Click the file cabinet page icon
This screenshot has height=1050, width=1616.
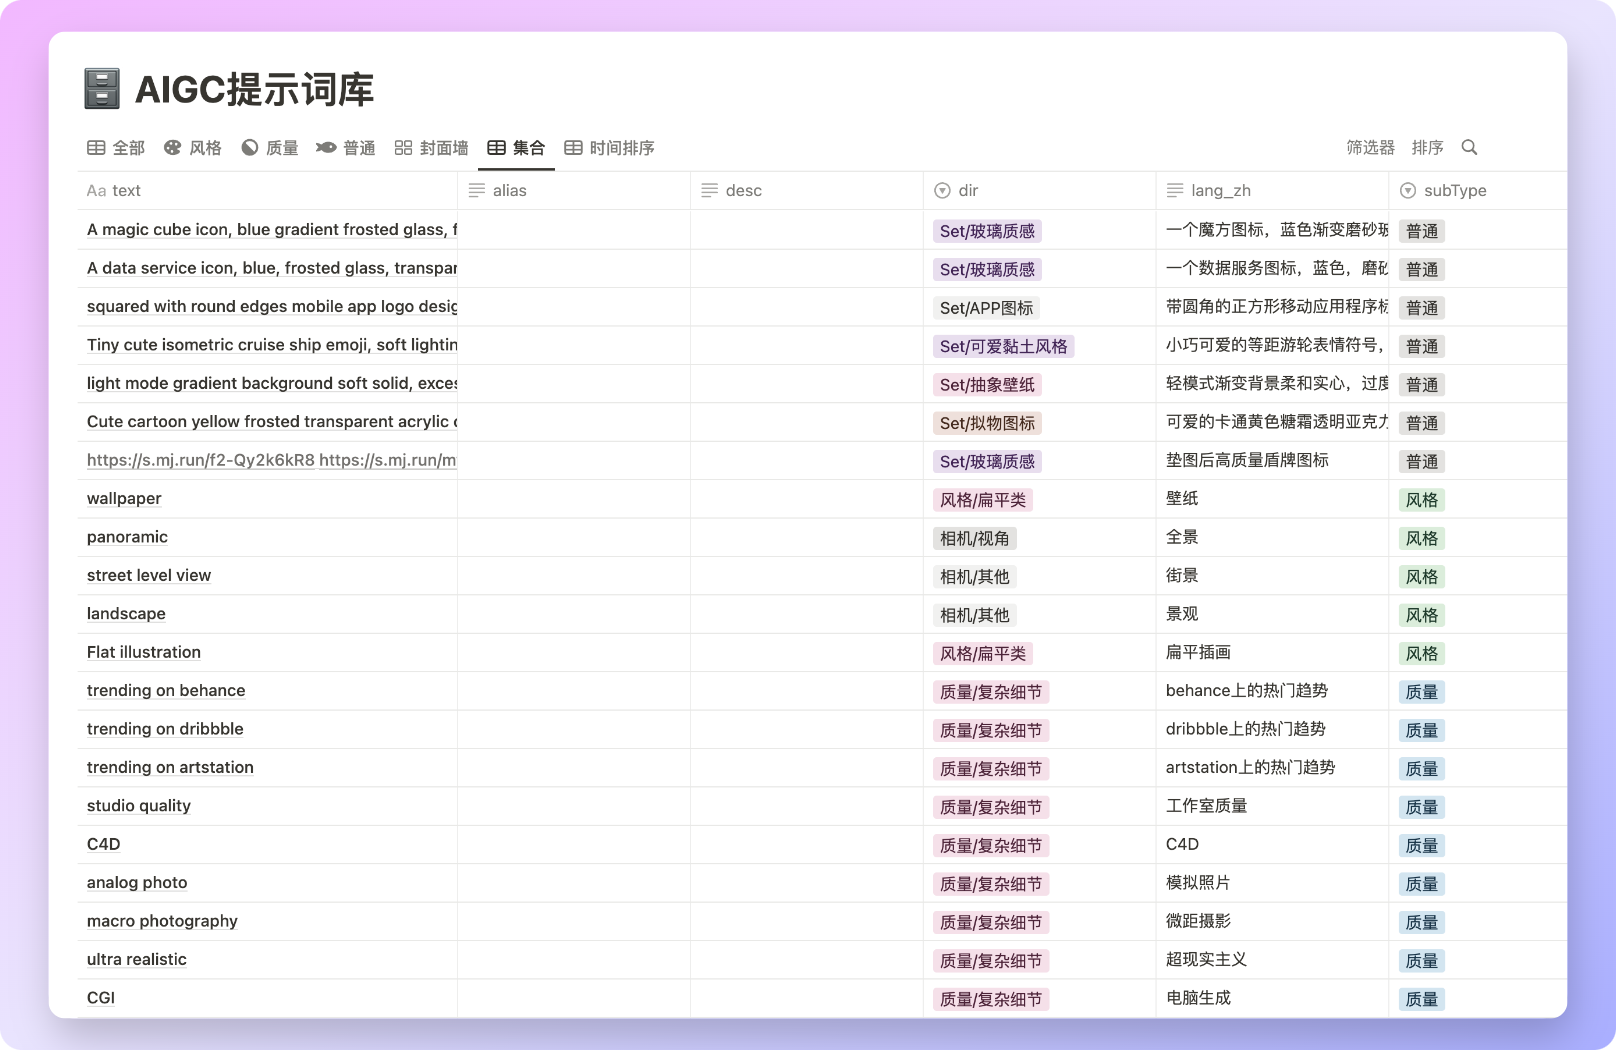102,89
